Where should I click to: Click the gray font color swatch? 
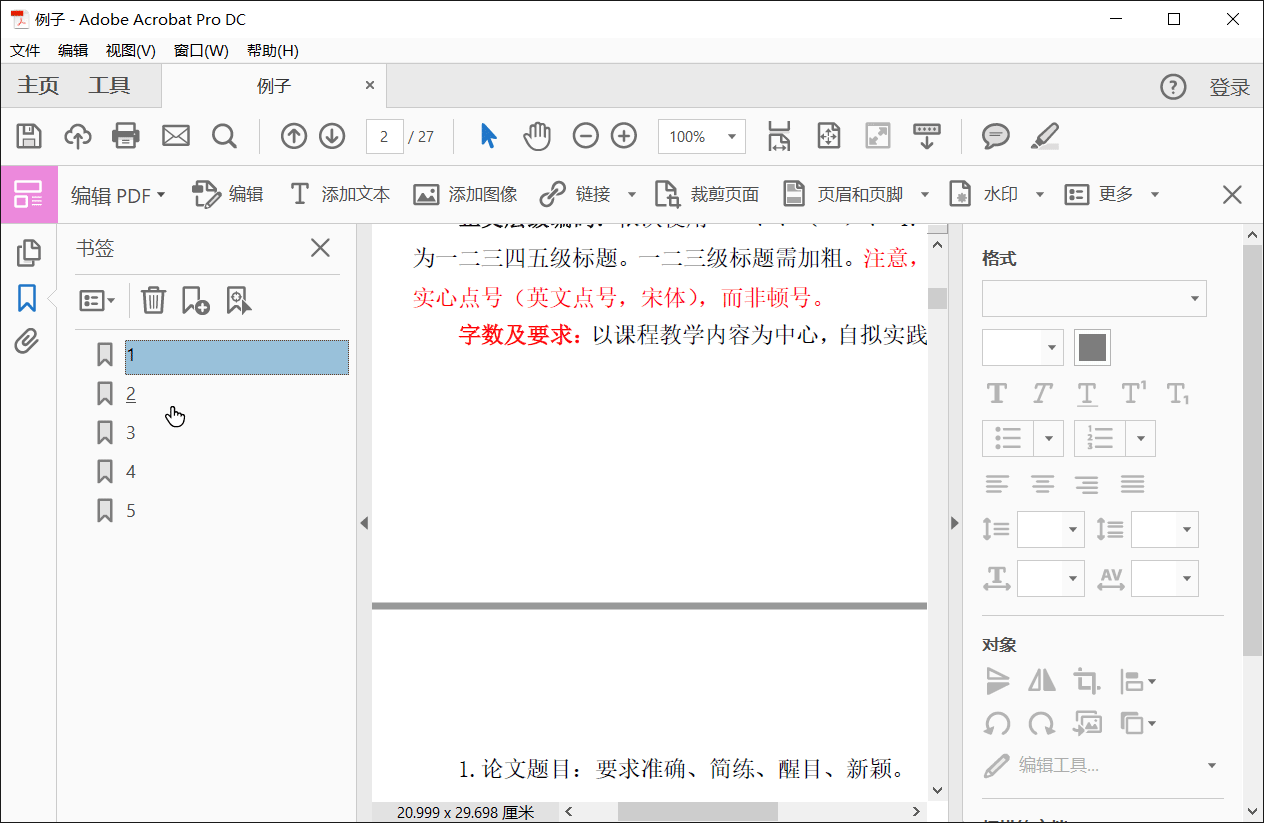pos(1092,348)
